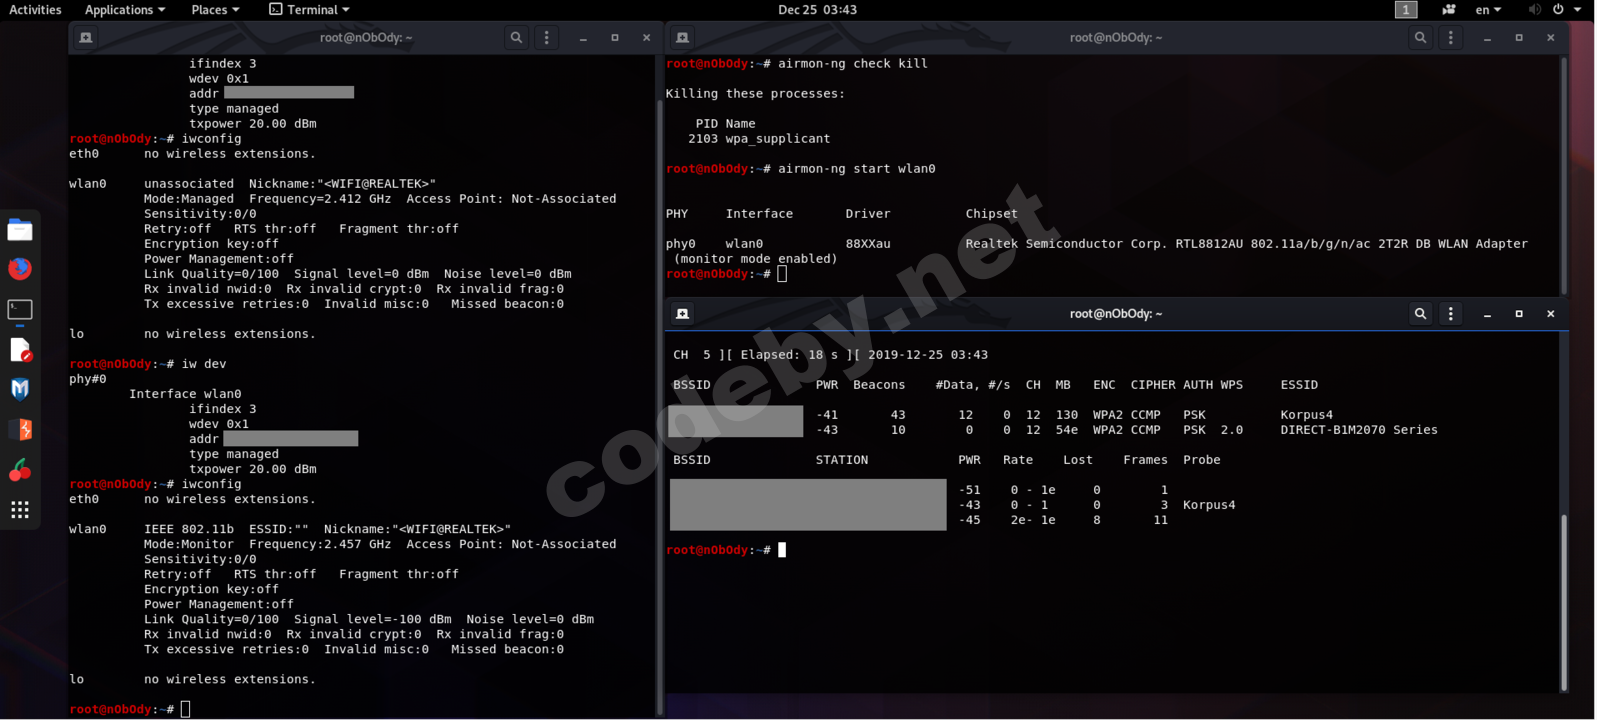1600x720 pixels.
Task: Focus the prompt cursor in bottom-right terminal
Action: [782, 550]
